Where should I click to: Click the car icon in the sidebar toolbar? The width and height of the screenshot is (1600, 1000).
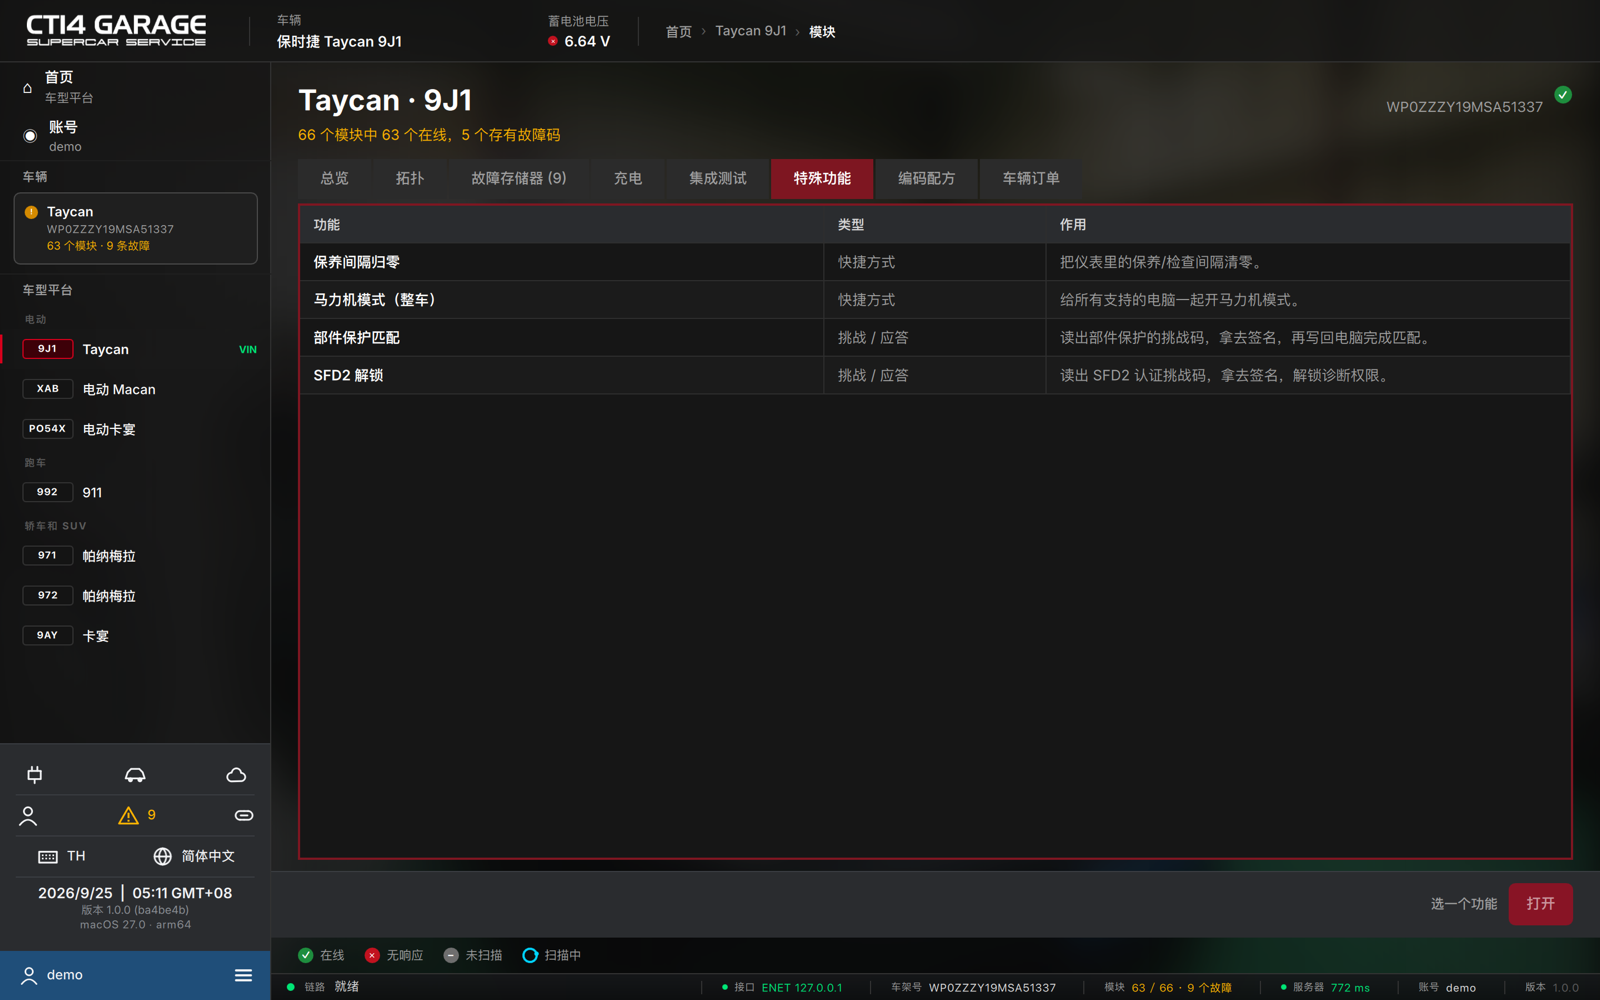[x=135, y=775]
